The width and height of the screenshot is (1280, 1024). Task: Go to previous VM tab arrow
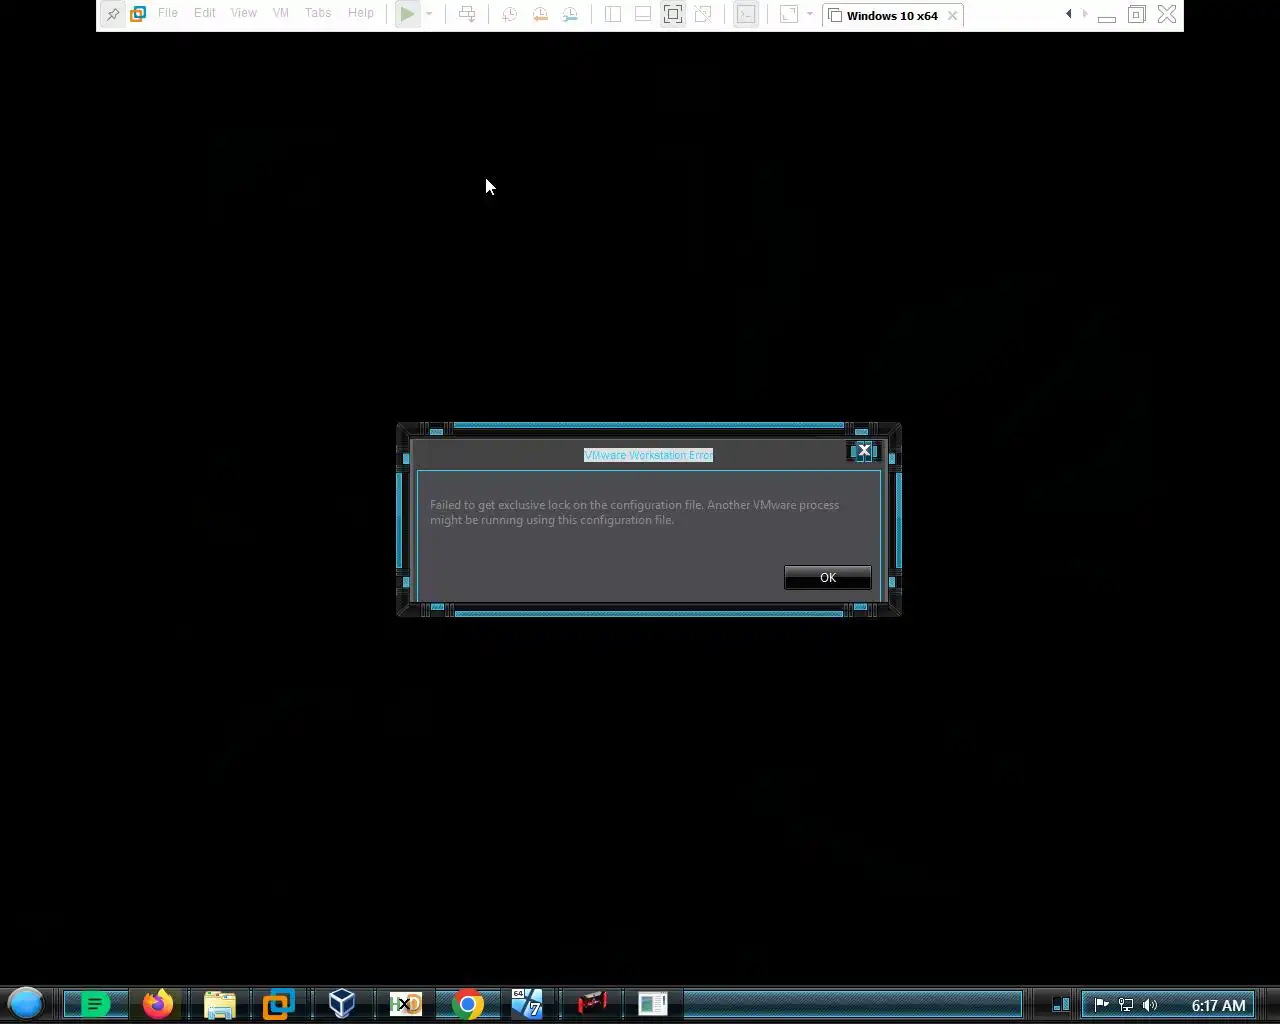(x=1069, y=14)
